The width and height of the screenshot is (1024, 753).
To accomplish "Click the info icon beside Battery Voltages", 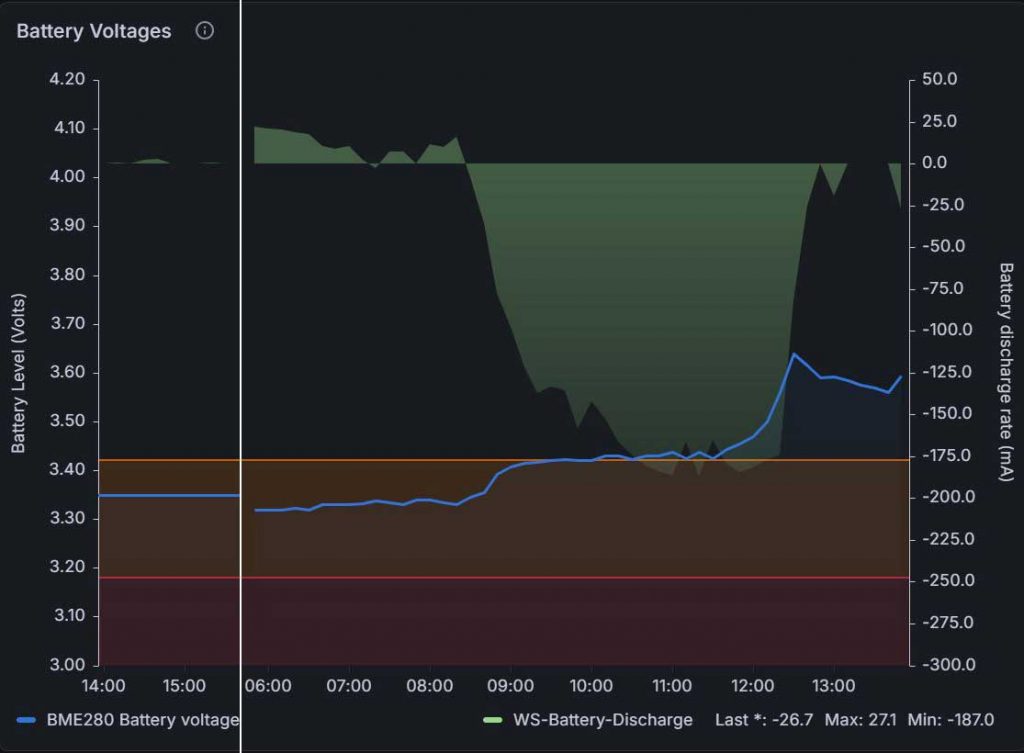I will (204, 31).
